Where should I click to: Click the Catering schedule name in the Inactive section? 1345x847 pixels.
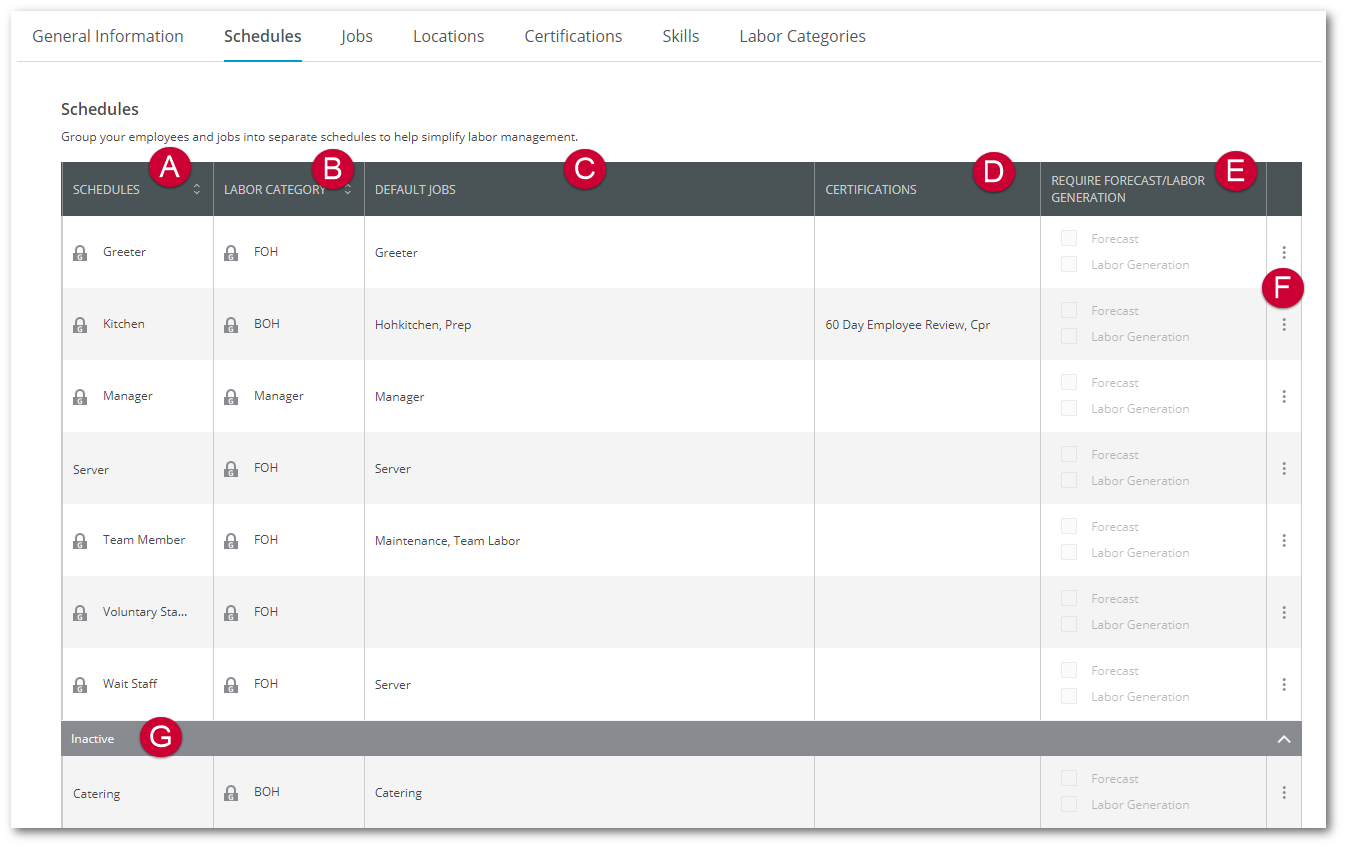tap(97, 793)
